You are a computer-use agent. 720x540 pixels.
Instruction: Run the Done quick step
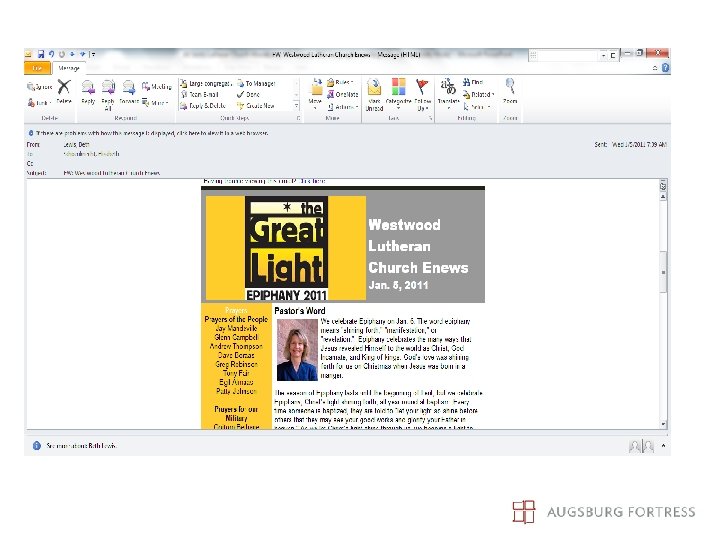248,95
